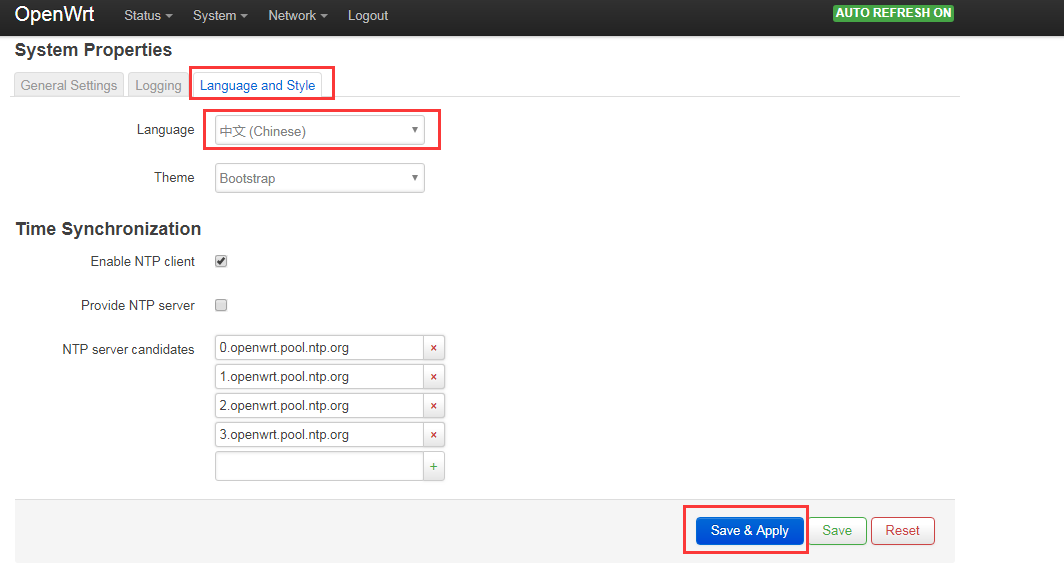Focus the empty NTP server input field

click(319, 467)
